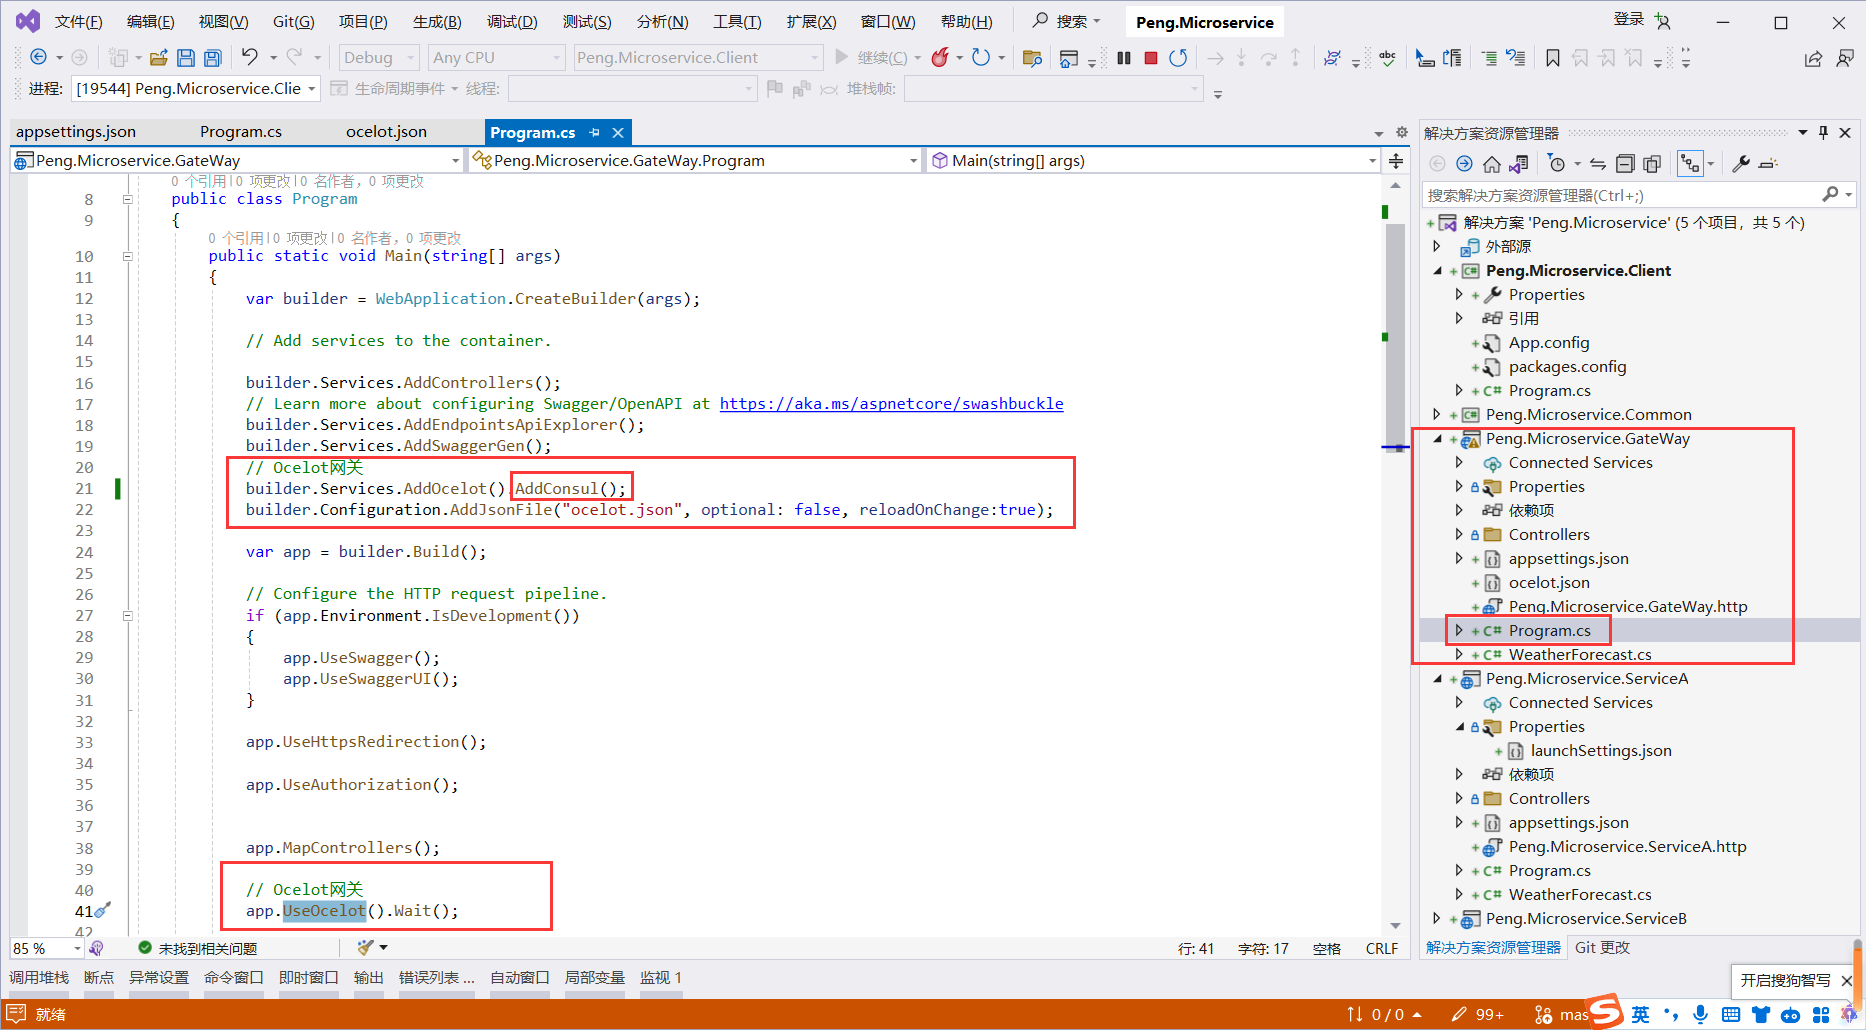This screenshot has height=1030, width=1866.
Task: Change the 85 % zoom level dropdown
Action: click(x=47, y=948)
